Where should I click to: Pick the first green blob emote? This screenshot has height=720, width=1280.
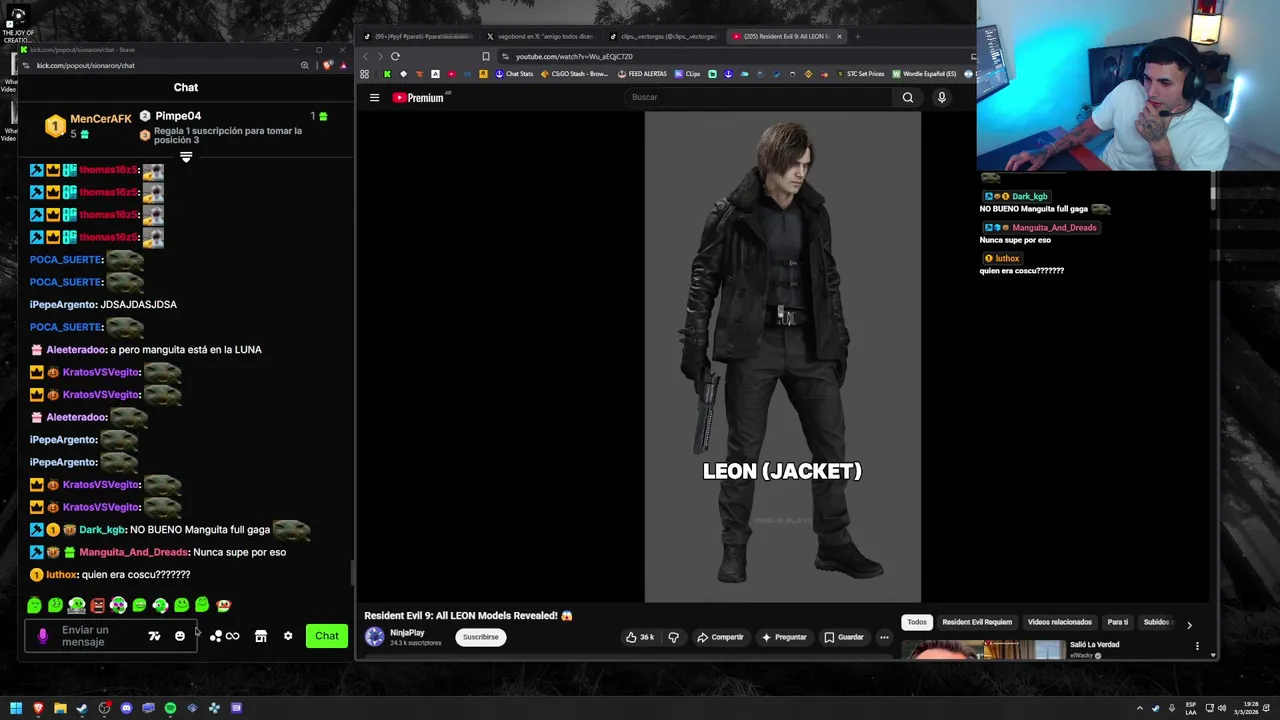(35, 605)
